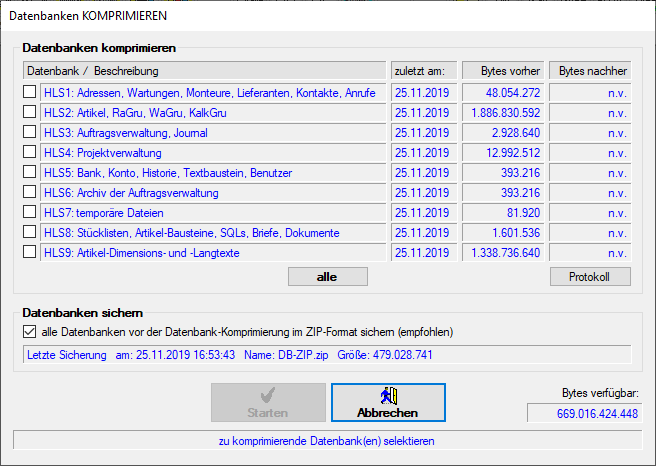
Task: Click the 'Bytes vorher' column header
Action: [x=503, y=71]
